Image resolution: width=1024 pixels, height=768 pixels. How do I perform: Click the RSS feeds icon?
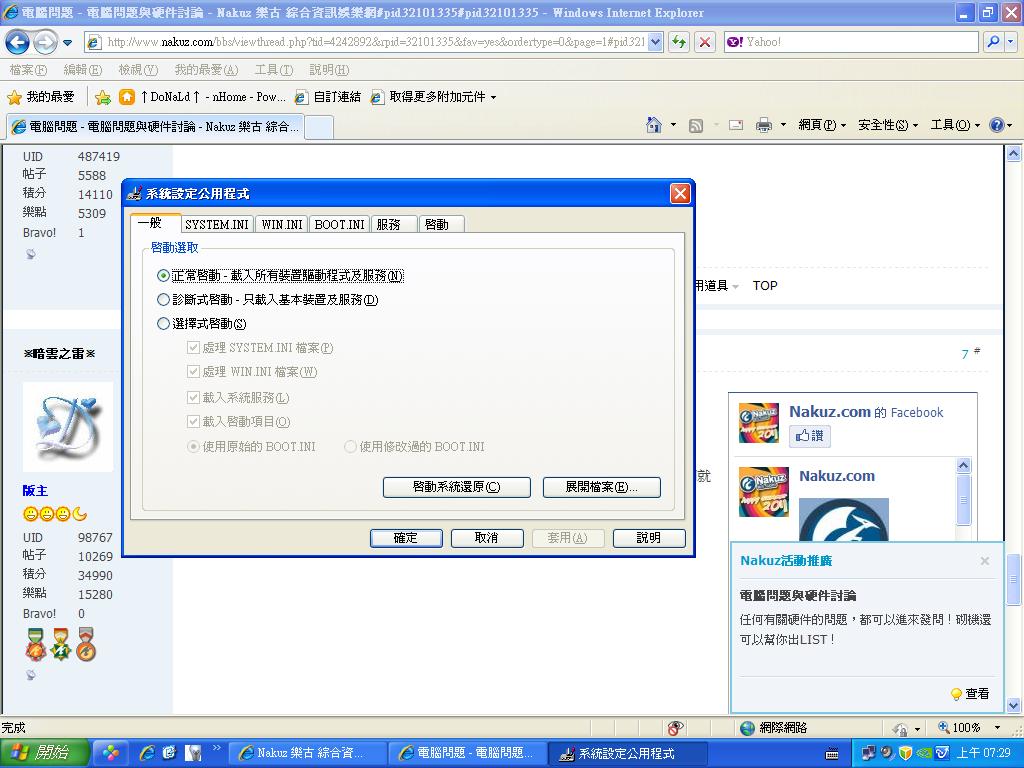point(696,125)
